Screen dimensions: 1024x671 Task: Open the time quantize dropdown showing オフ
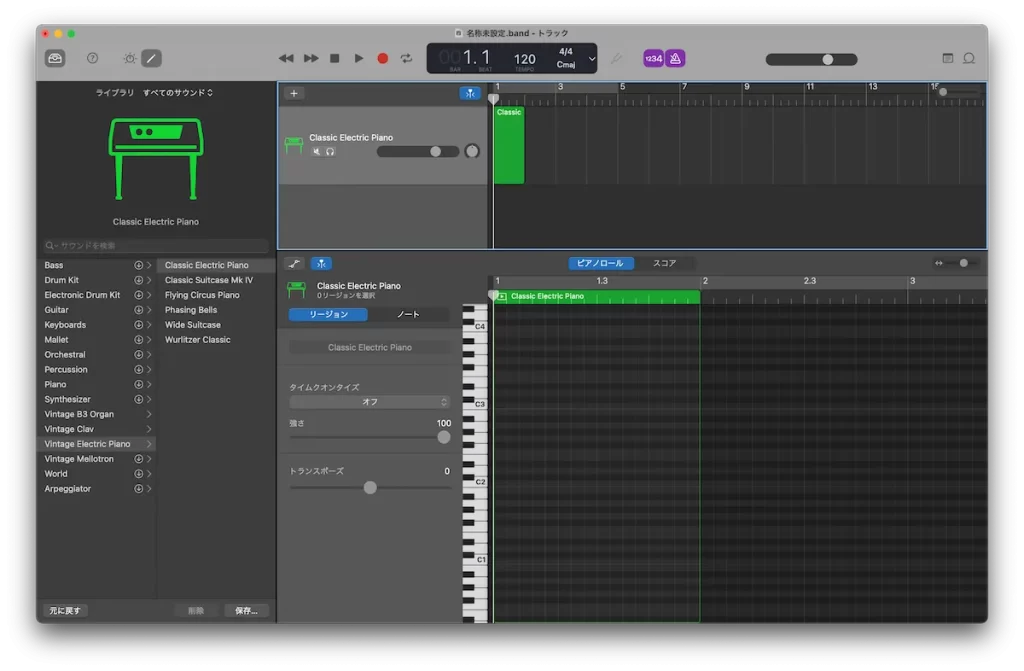369,402
